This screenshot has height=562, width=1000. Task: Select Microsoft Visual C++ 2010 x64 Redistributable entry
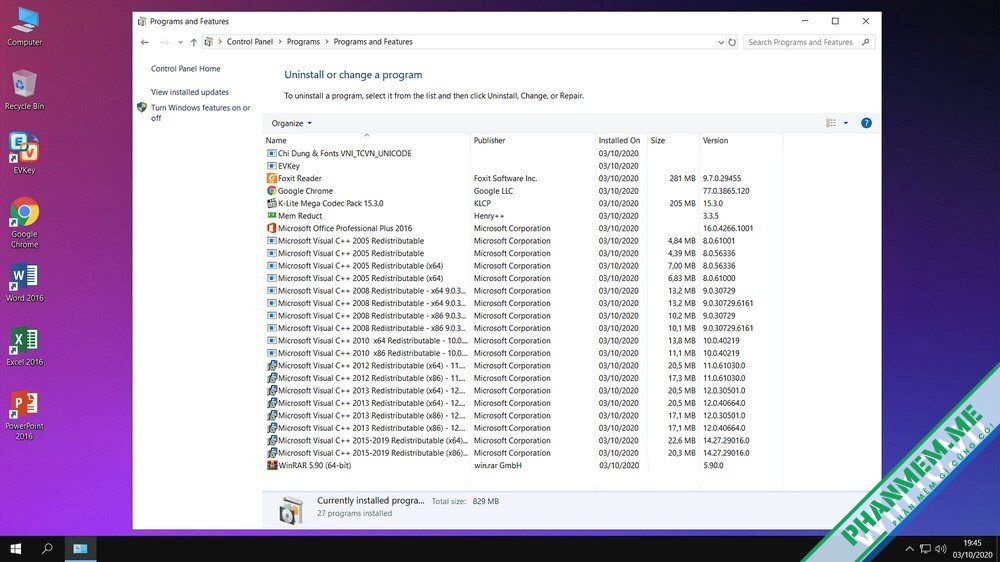coord(372,341)
